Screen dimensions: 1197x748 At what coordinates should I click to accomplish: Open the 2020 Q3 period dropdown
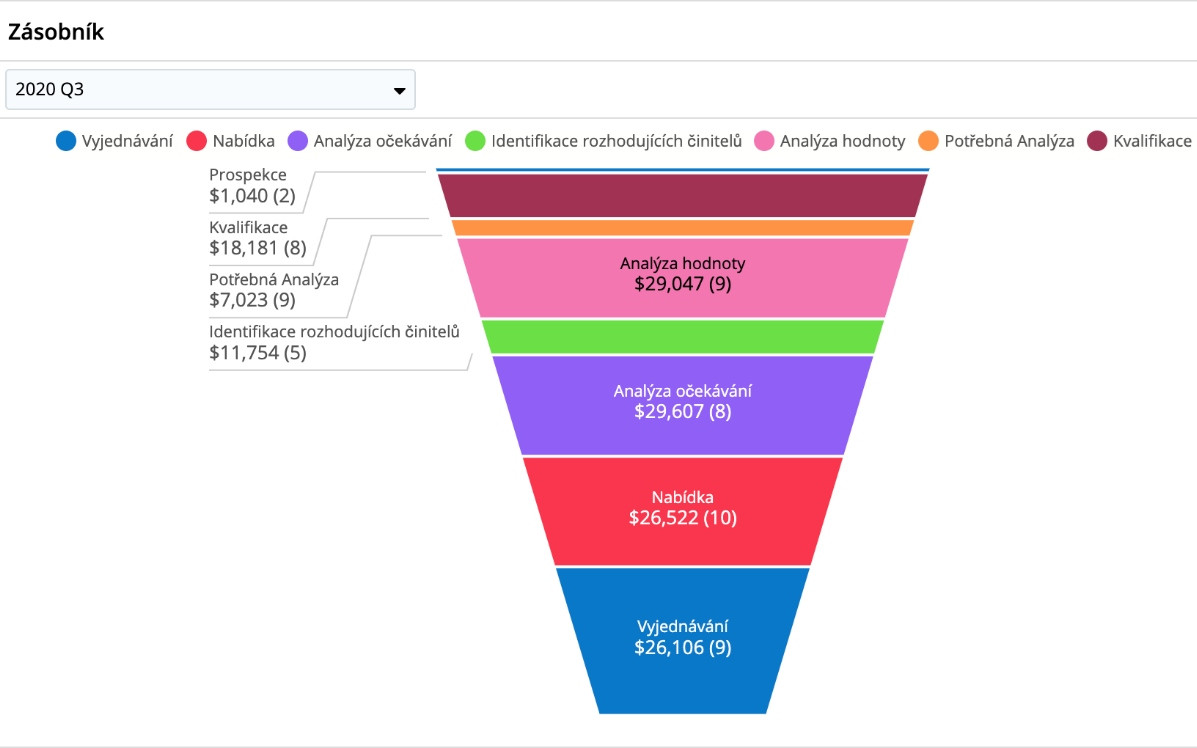210,90
